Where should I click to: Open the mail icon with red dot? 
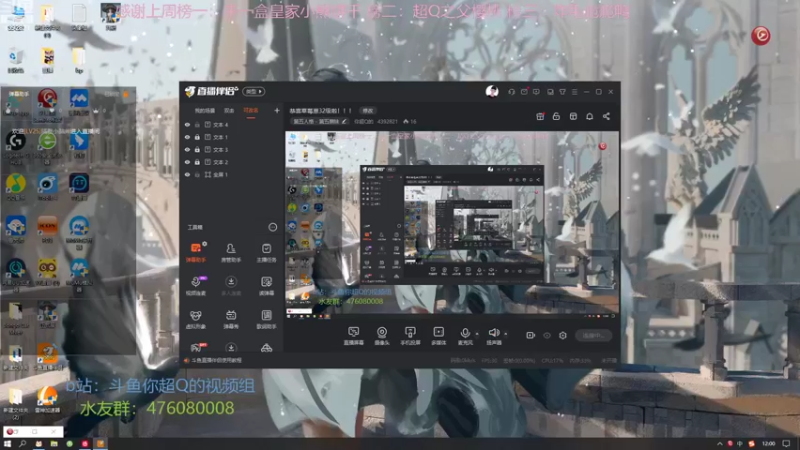click(524, 92)
